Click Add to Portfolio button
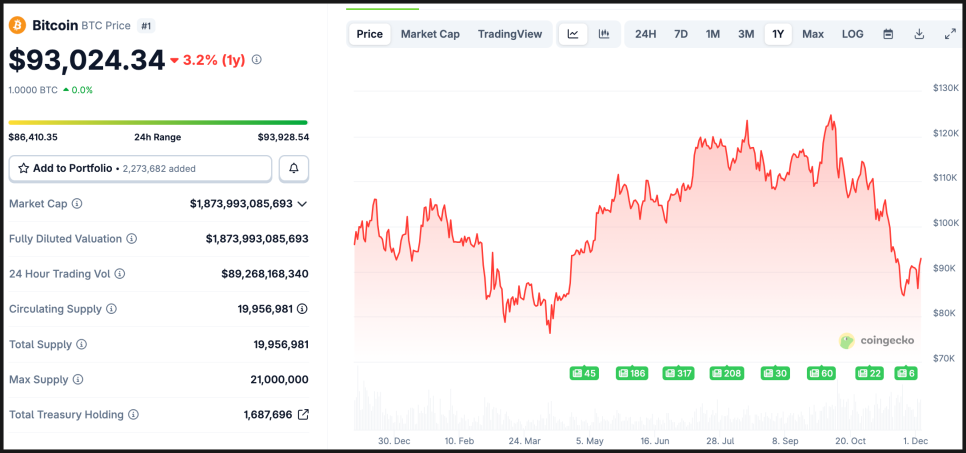This screenshot has height=453, width=966. (140, 168)
